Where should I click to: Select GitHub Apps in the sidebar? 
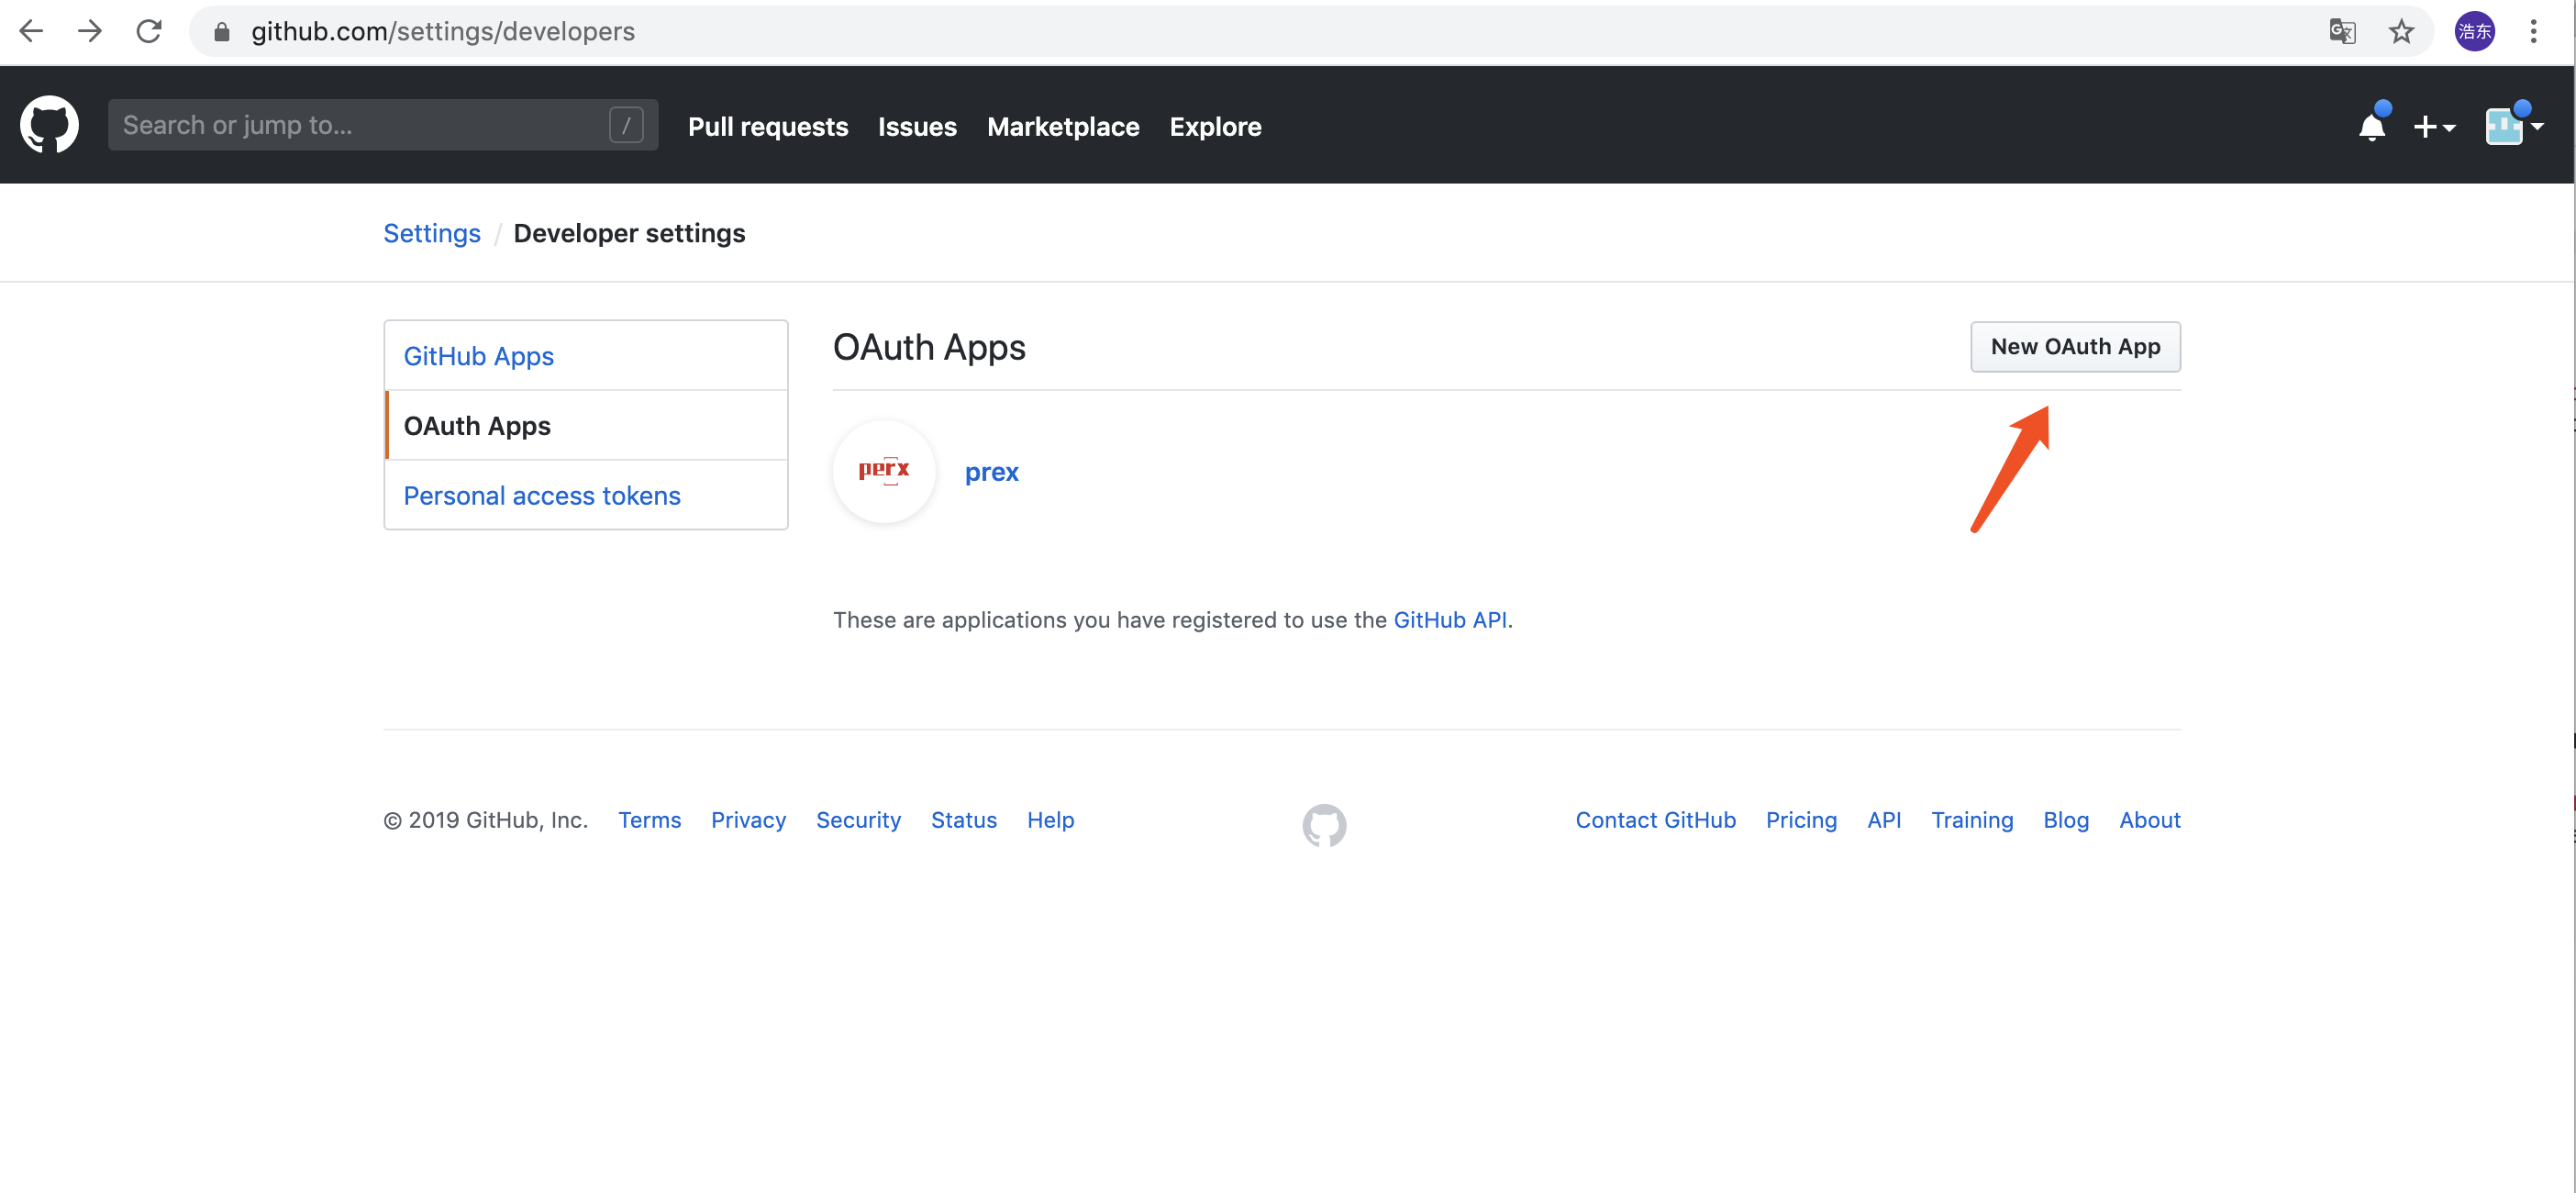586,356
